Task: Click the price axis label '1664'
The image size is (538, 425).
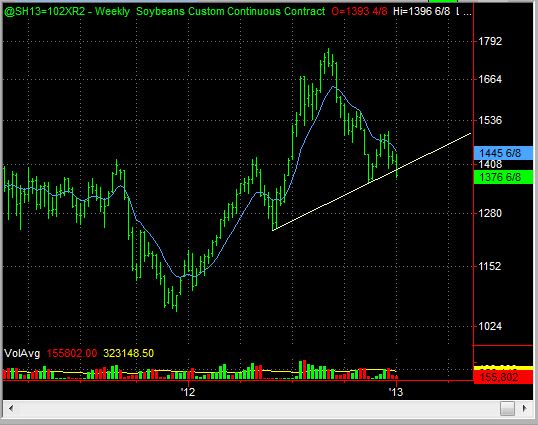Action: pos(490,79)
